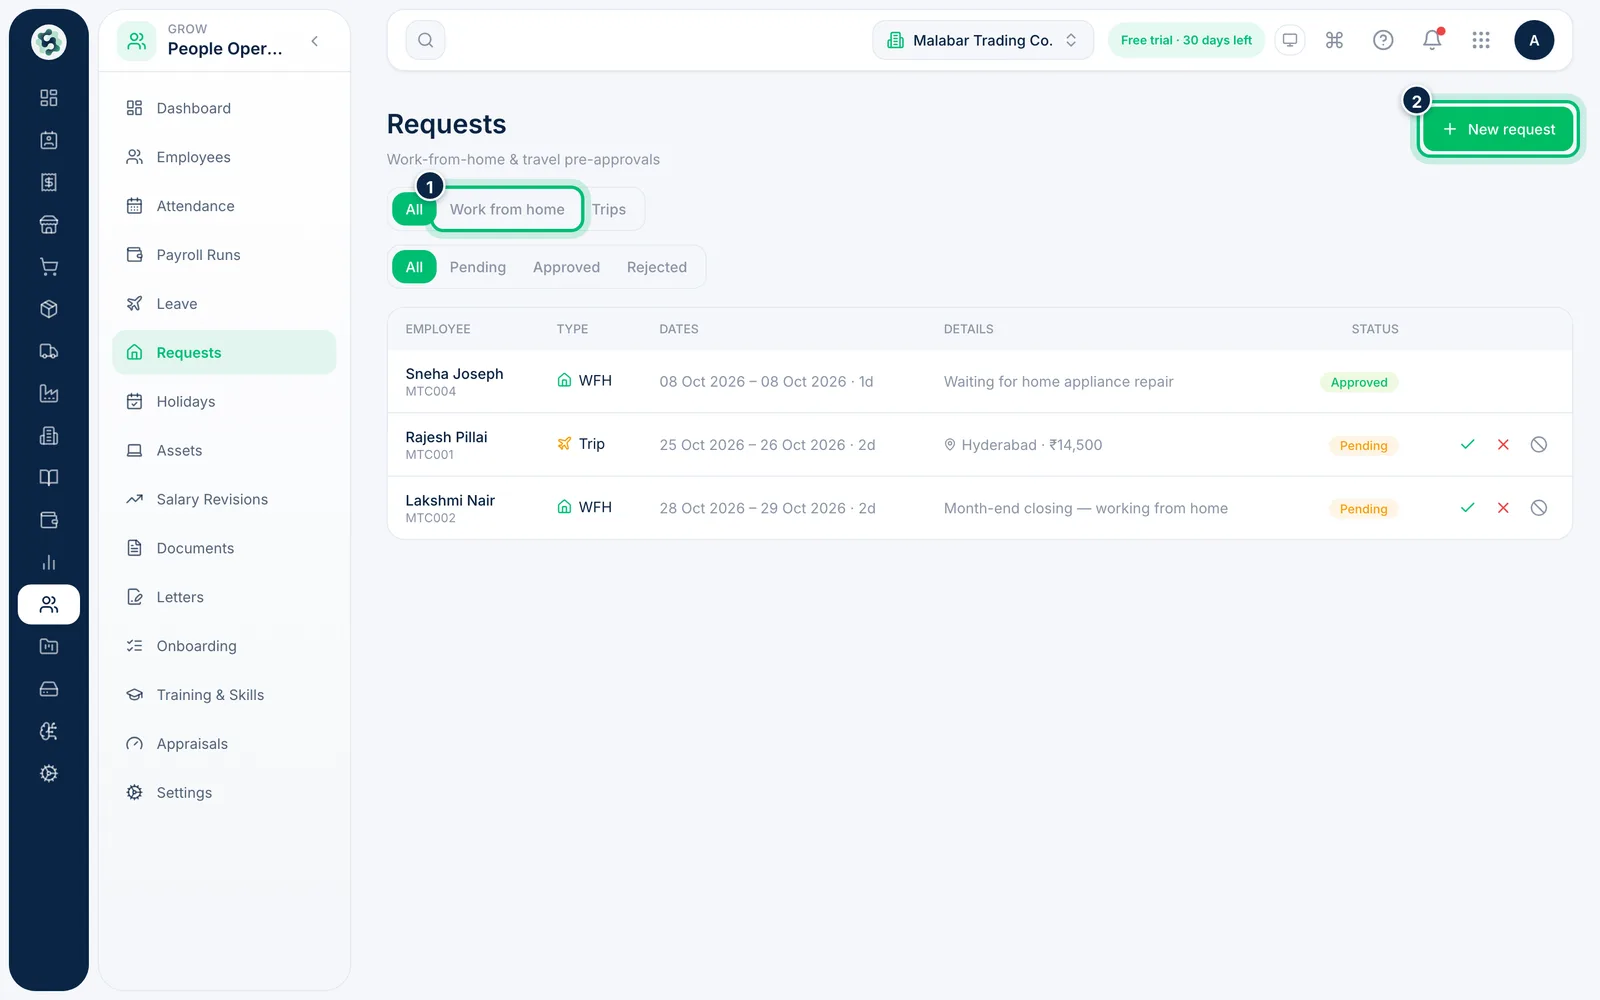
Task: Open the delivery truck module in rail
Action: pyautogui.click(x=49, y=351)
